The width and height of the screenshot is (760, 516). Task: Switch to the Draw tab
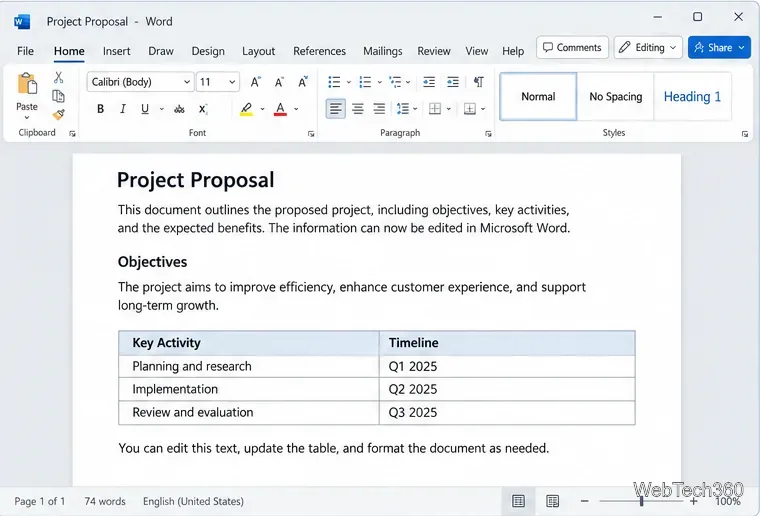161,51
